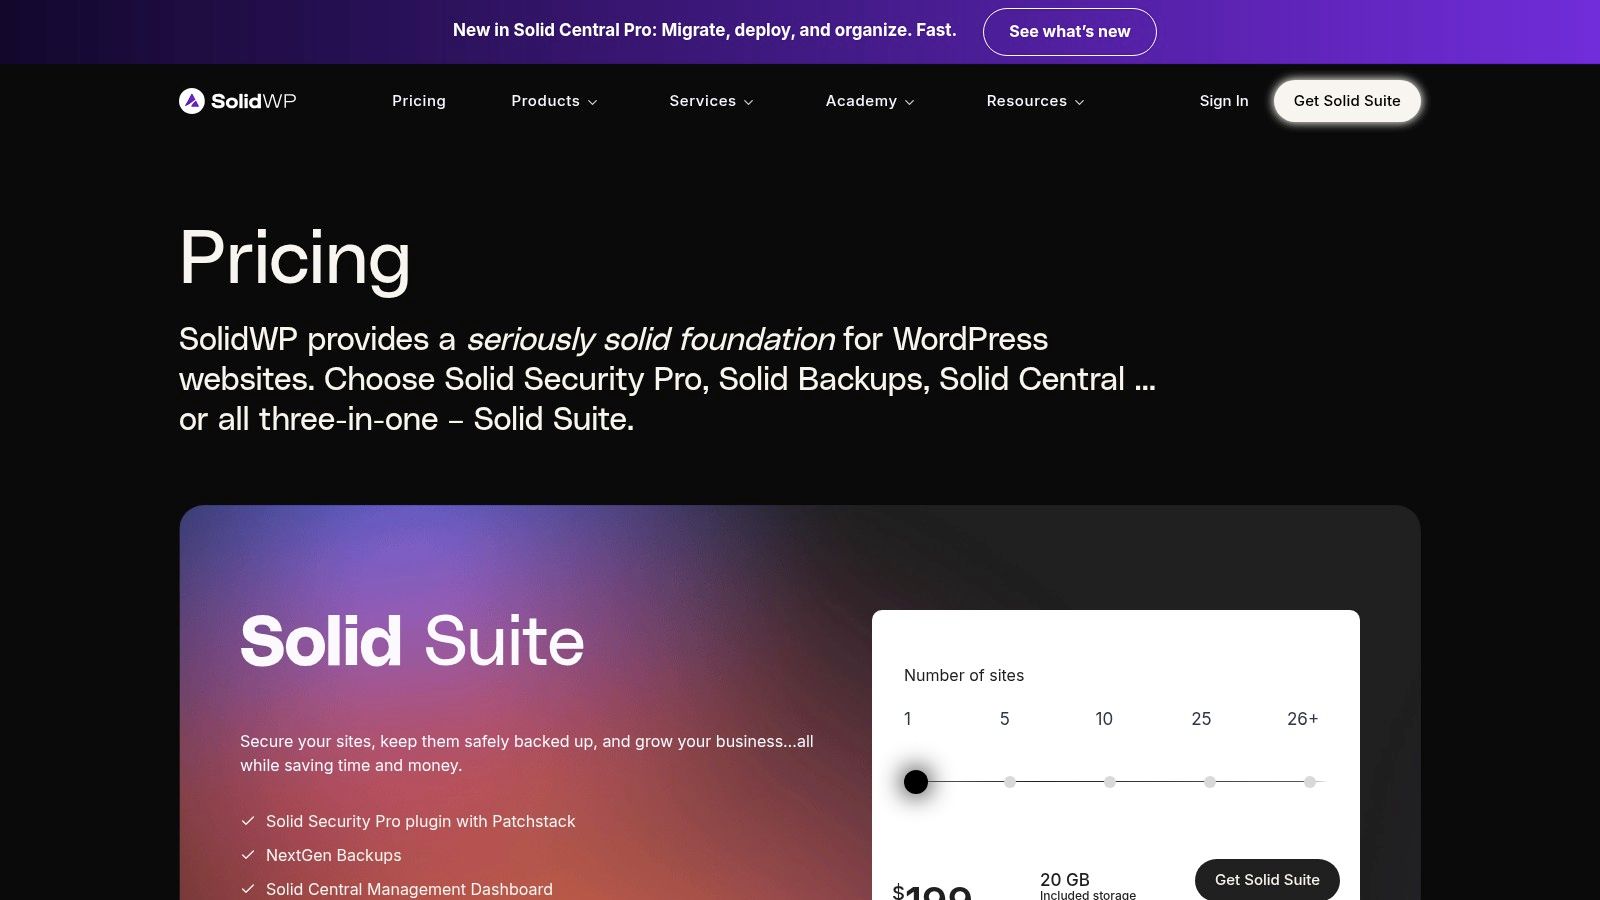Click the checkmark beside Solid Security Pro plugin

coord(248,821)
